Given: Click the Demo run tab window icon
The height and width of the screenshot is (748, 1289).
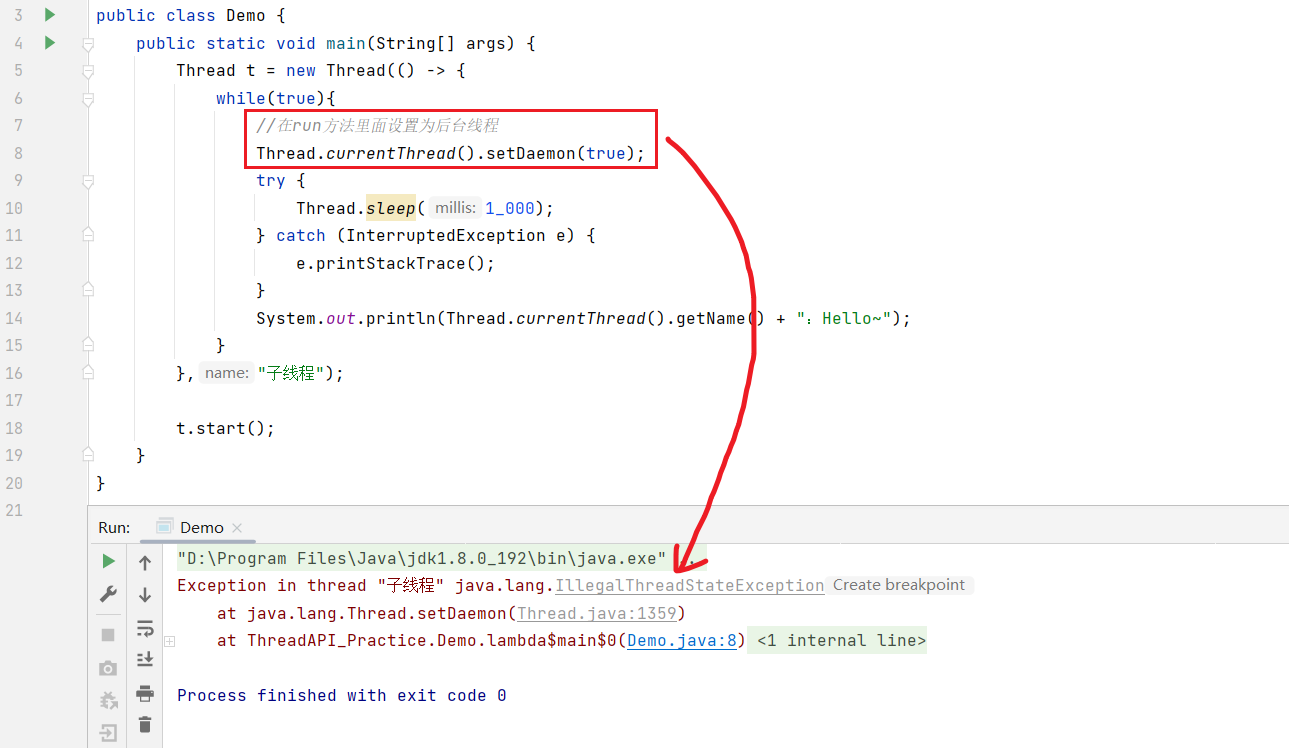Looking at the screenshot, I should click(165, 527).
